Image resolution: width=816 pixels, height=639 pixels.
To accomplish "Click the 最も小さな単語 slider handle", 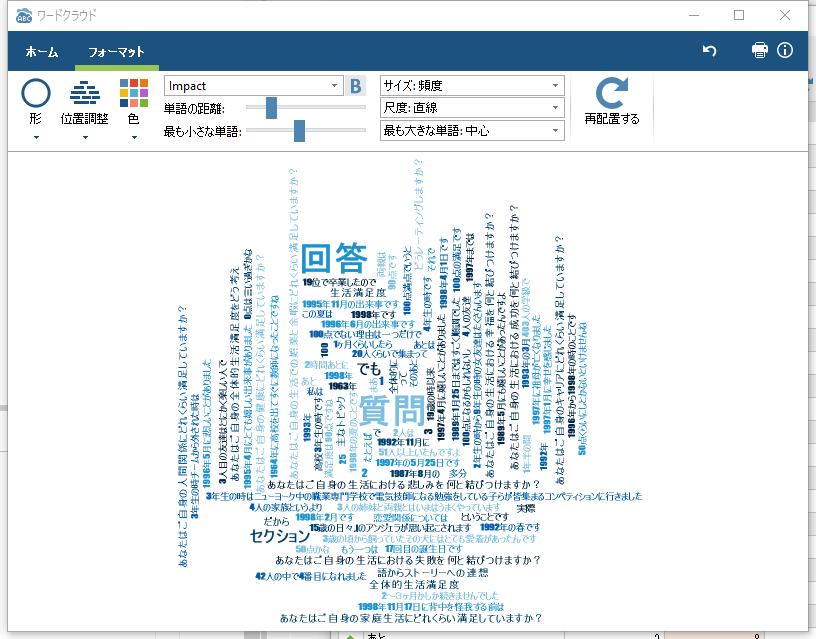I will [299, 130].
